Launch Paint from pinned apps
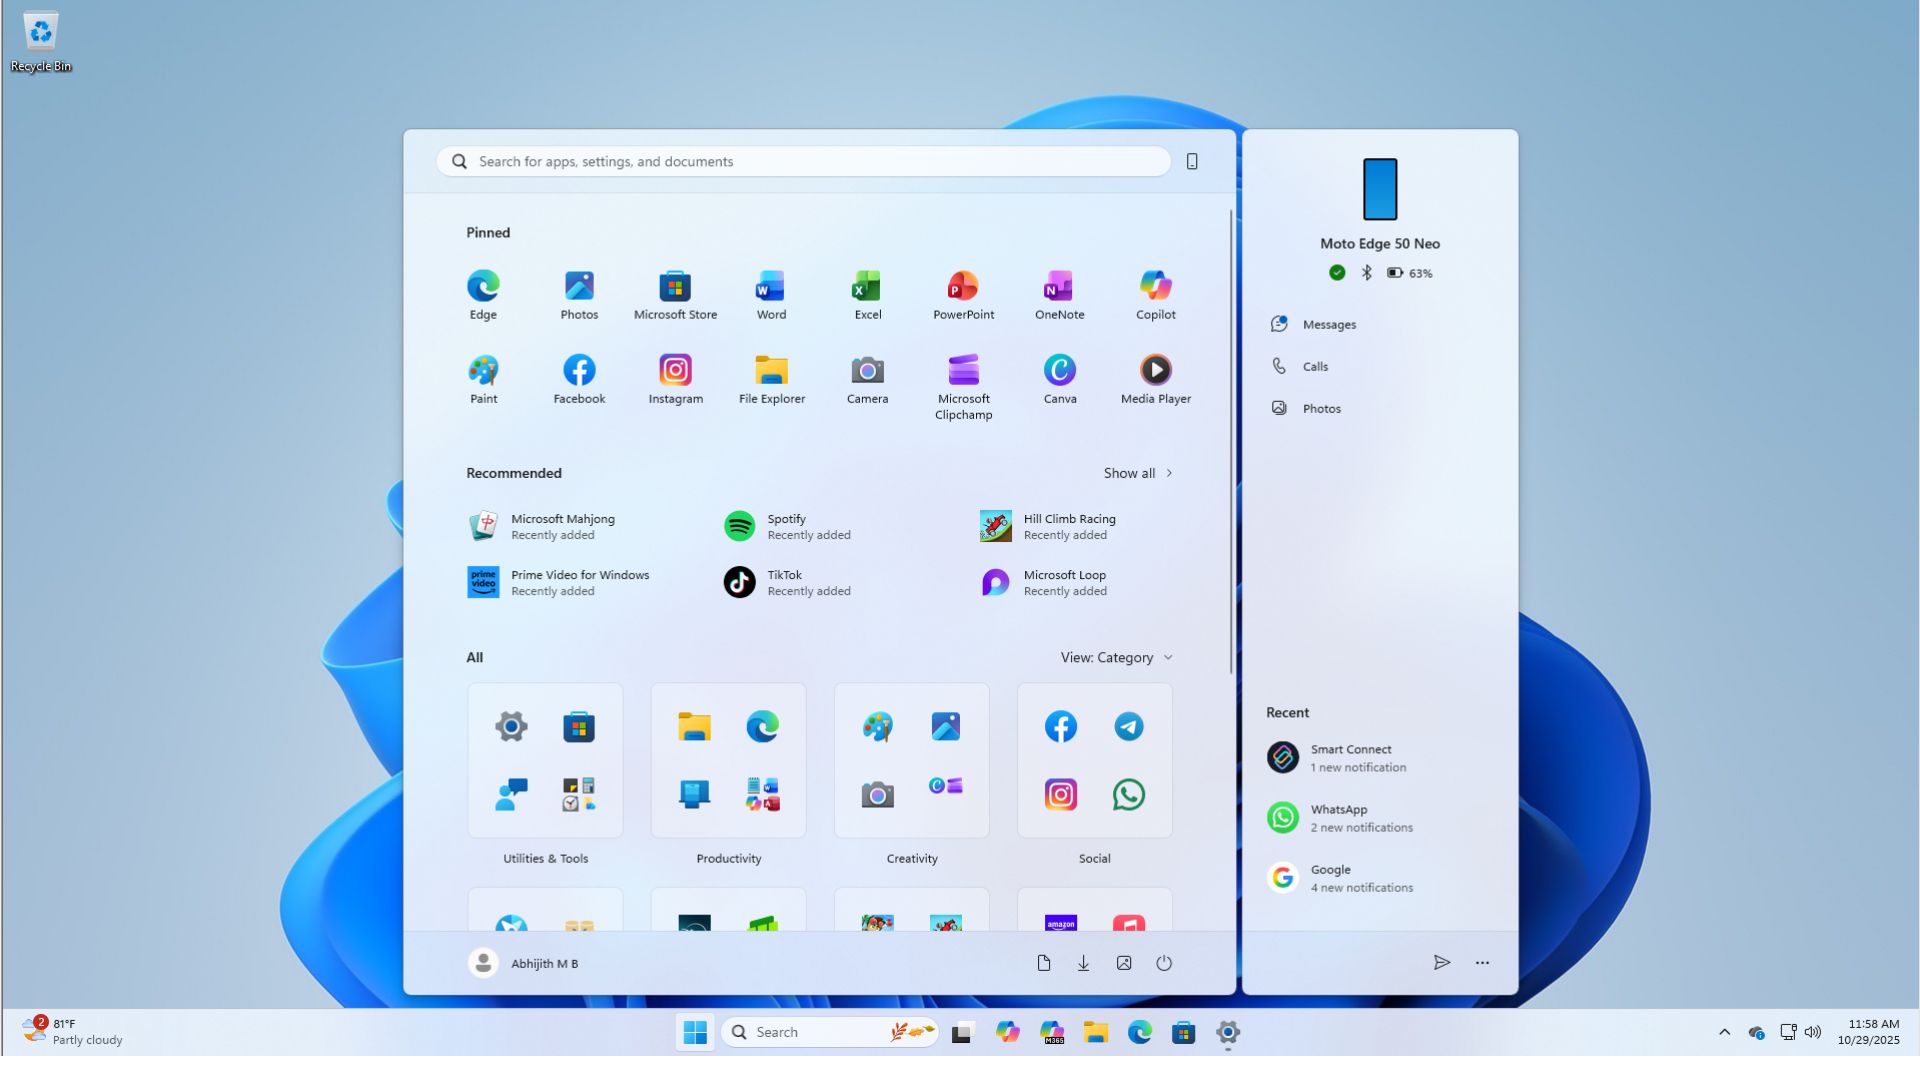Viewport: 1920px width, 1080px height. tap(483, 371)
